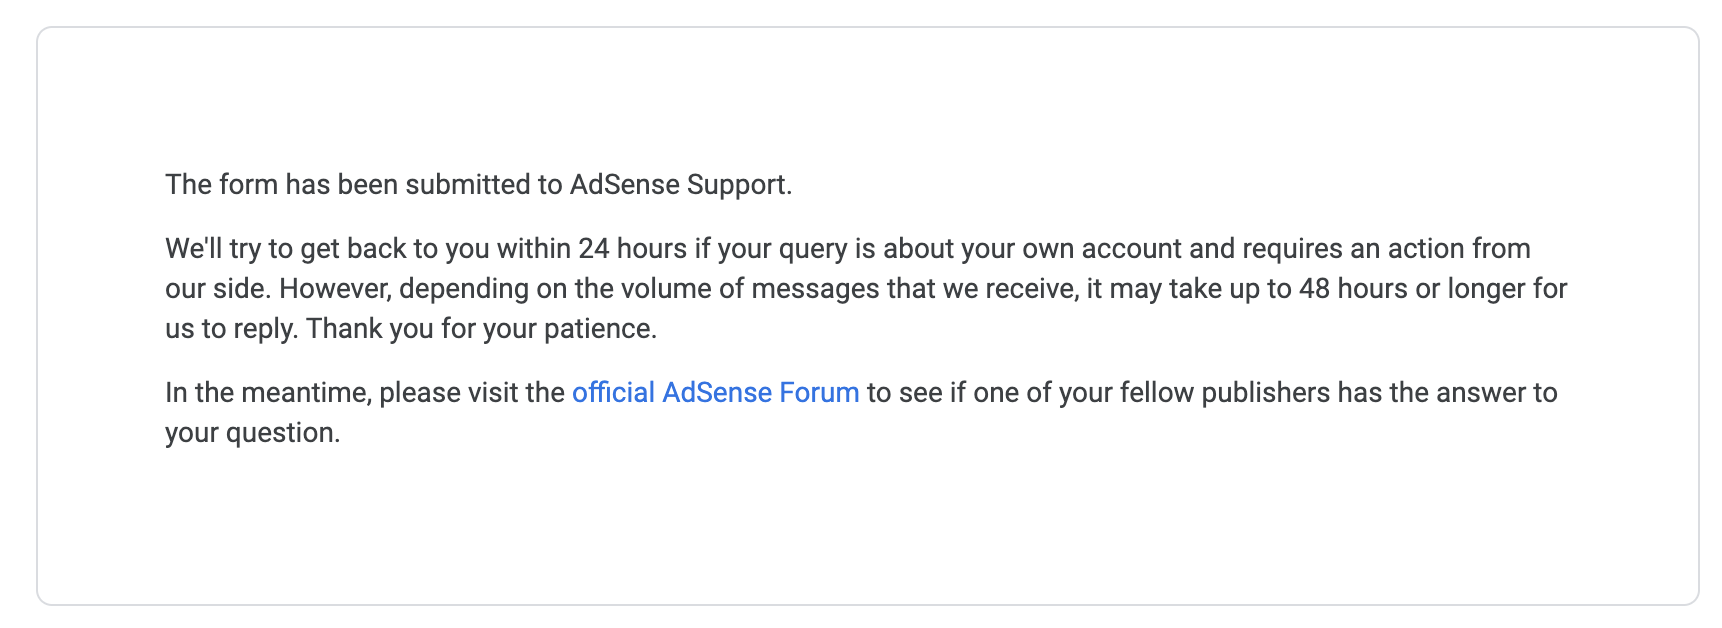Click "our side." at the line start

pyautogui.click(x=218, y=289)
